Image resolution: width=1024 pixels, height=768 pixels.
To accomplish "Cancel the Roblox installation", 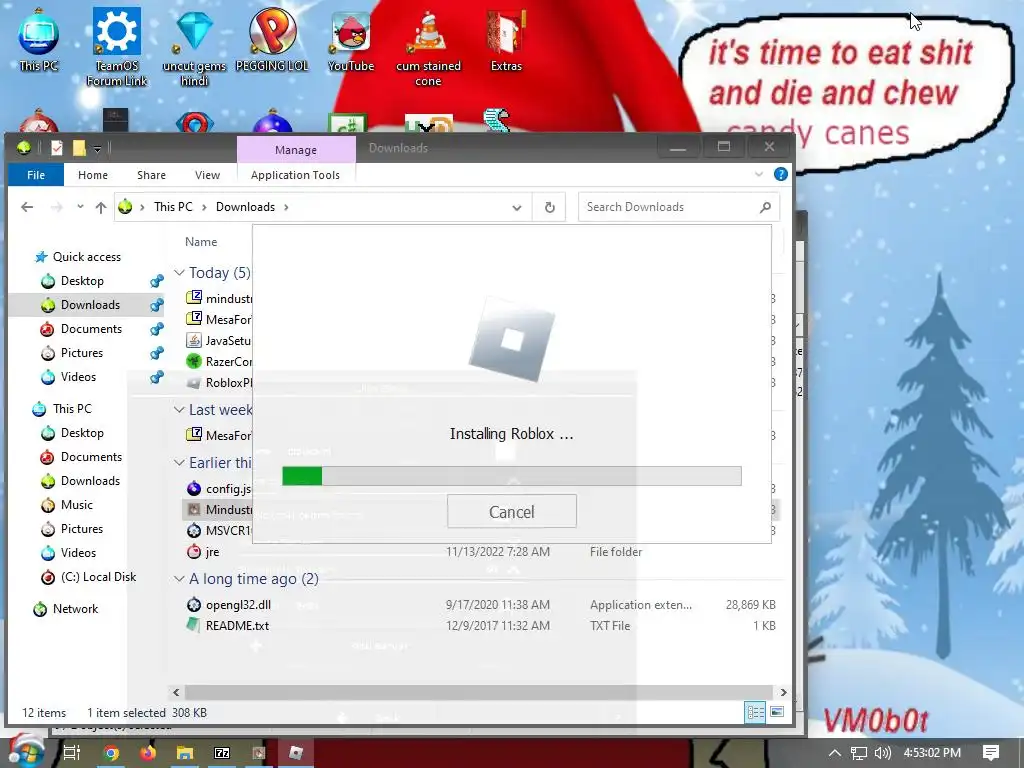I will pos(511,511).
